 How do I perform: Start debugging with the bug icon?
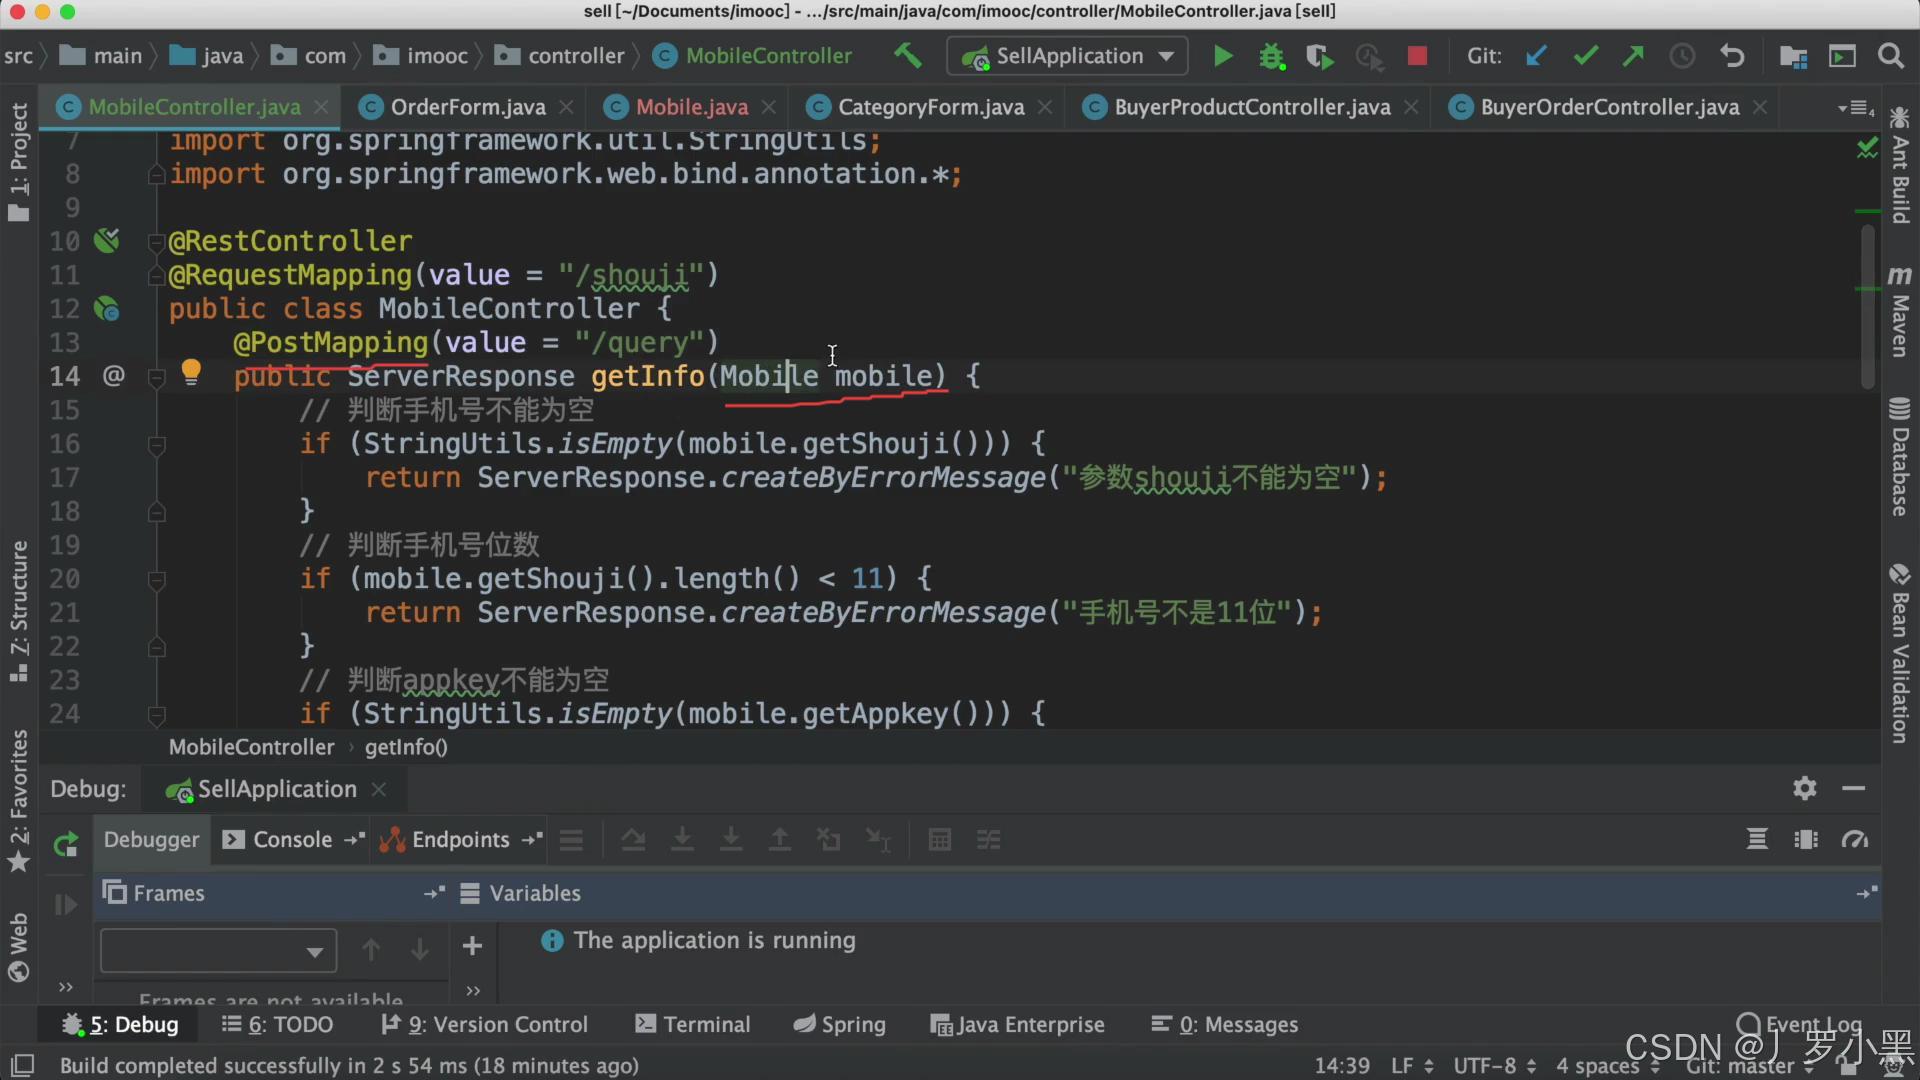click(x=1271, y=56)
